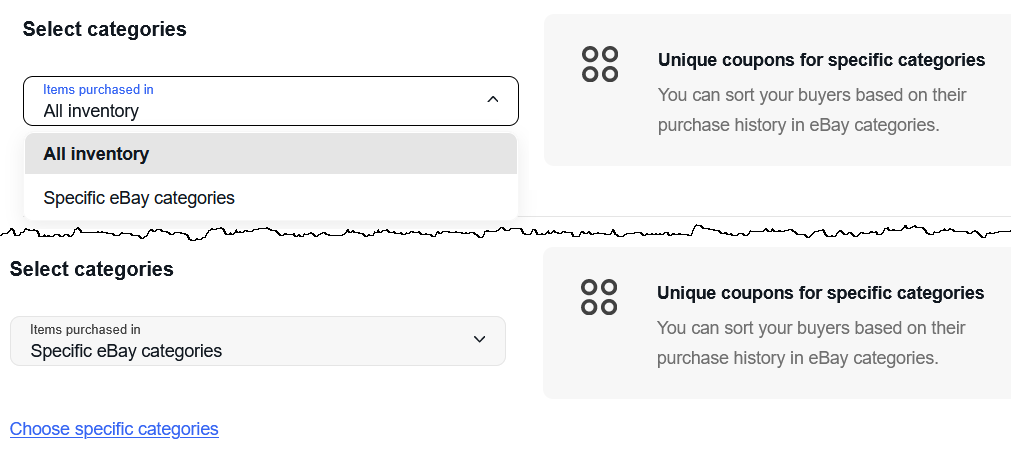Open the Items purchased in All inventory combo box

(271, 101)
